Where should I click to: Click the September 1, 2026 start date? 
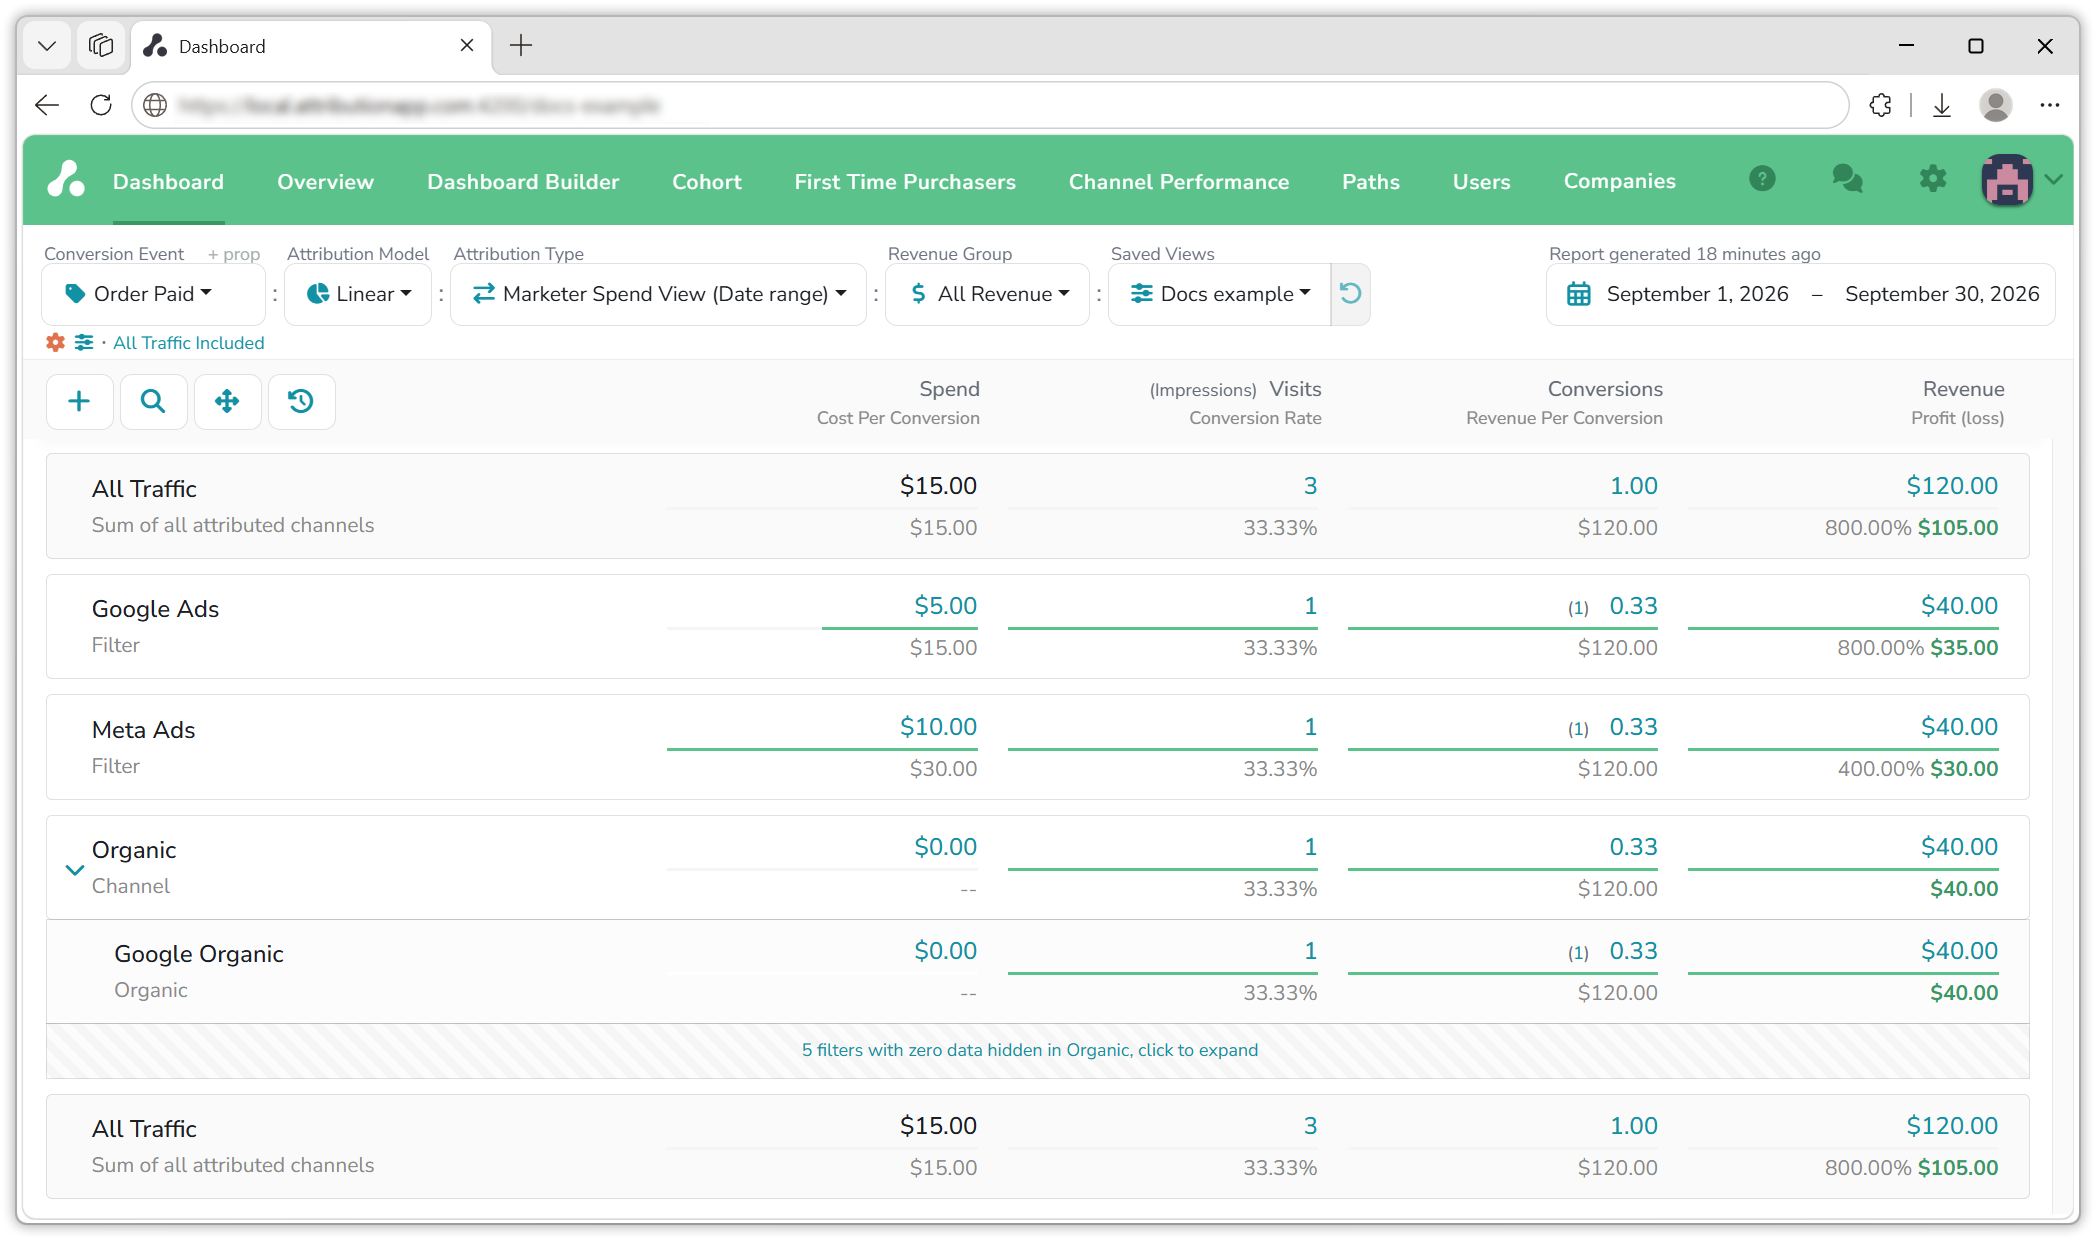point(1697,294)
